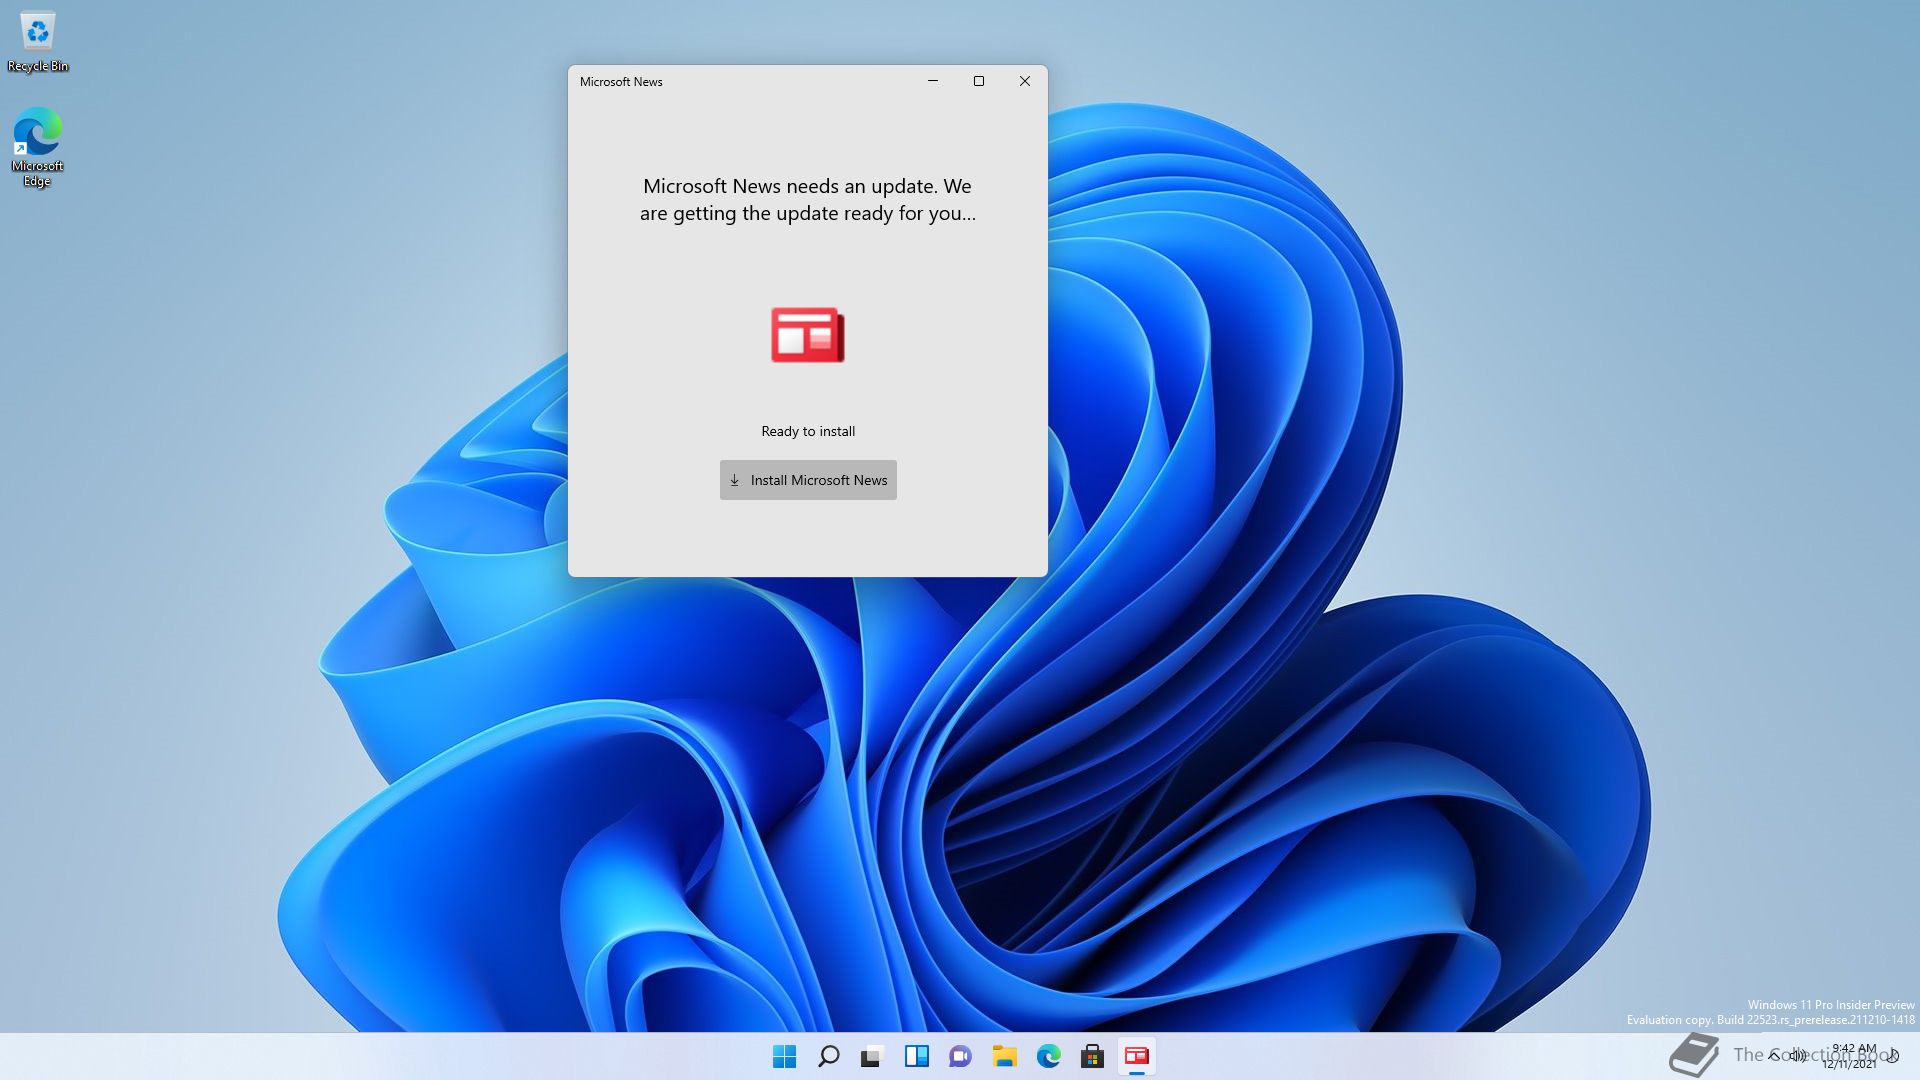The width and height of the screenshot is (1920, 1080).
Task: Click the Microsoft News title bar text
Action: (621, 82)
